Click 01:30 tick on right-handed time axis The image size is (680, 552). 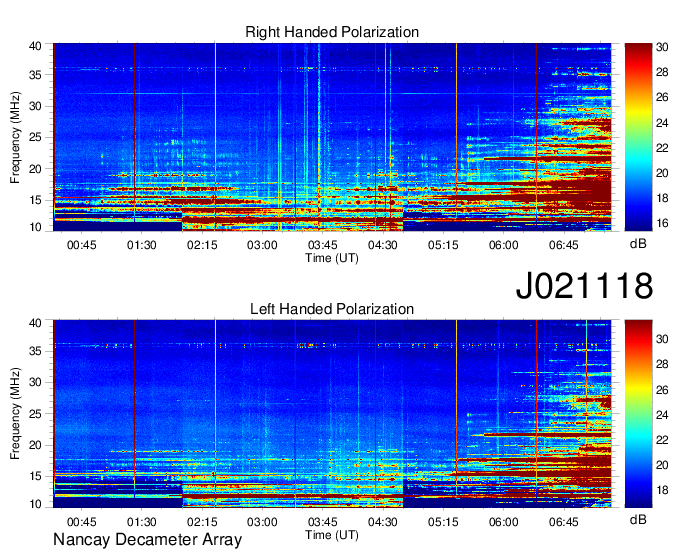point(142,245)
